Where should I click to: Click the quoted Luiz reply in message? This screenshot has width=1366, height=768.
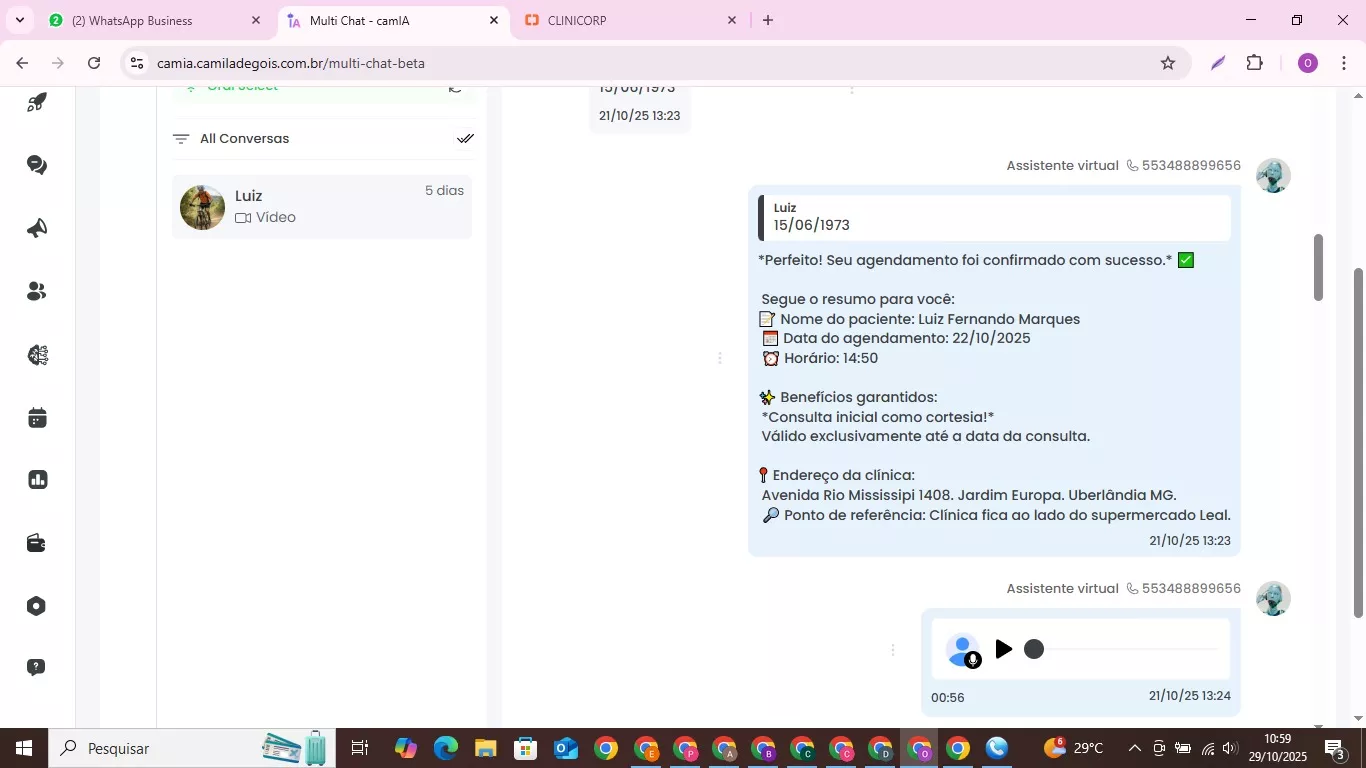point(994,217)
